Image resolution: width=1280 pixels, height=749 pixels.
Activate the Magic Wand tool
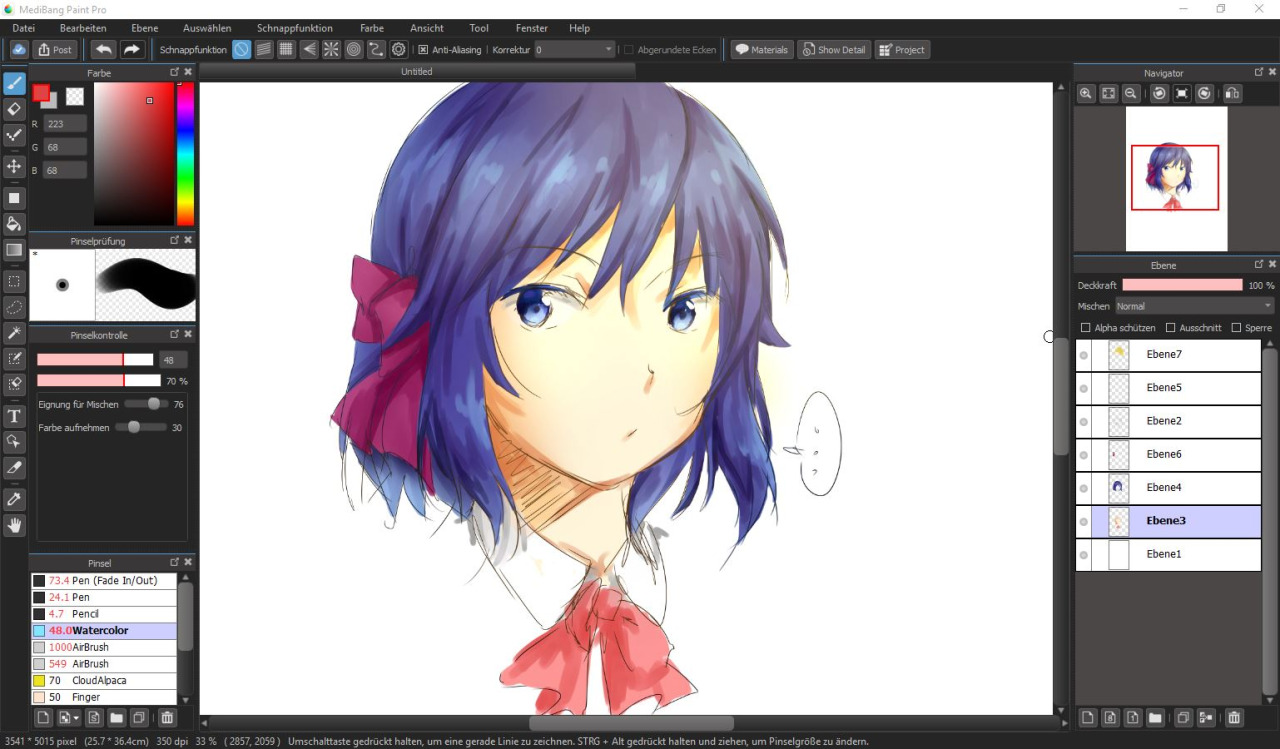14,333
